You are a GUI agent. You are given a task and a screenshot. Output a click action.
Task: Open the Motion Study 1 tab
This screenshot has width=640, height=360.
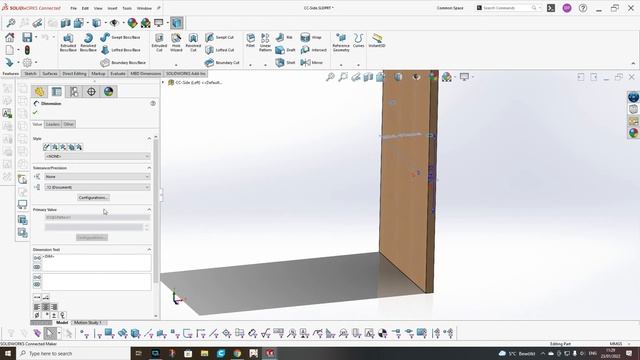click(x=88, y=322)
